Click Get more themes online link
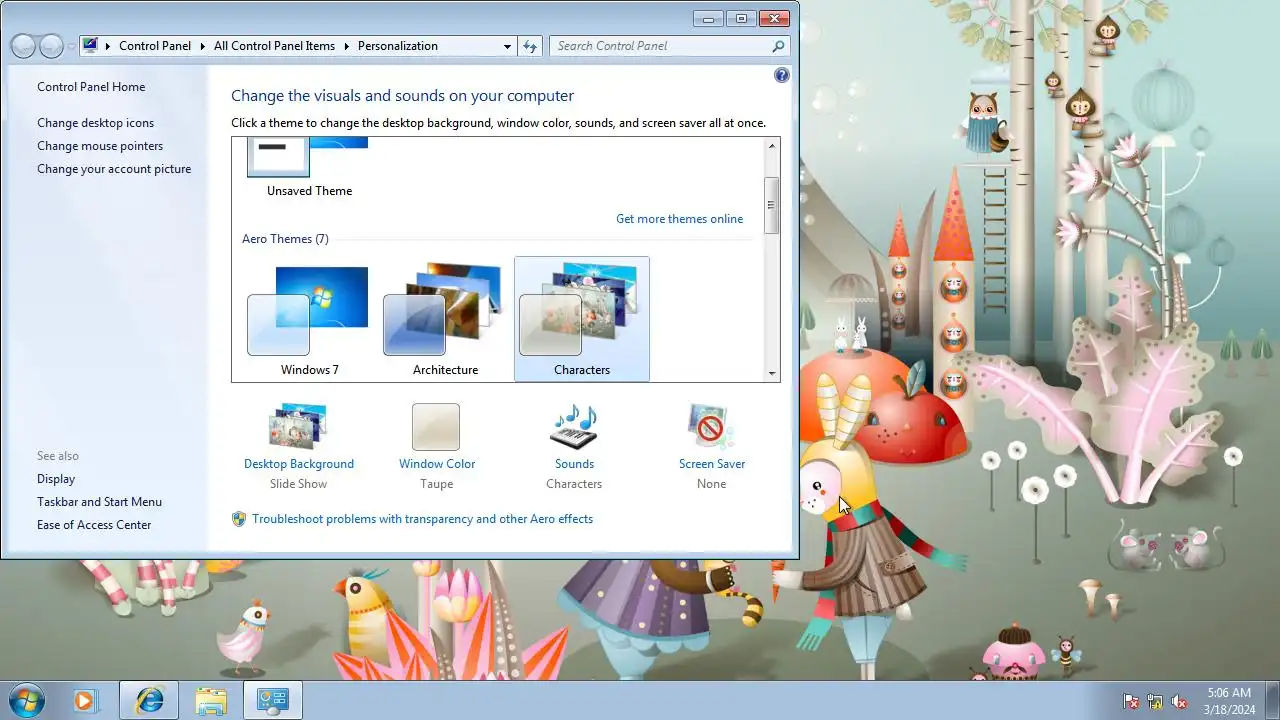This screenshot has width=1280, height=720. [679, 219]
